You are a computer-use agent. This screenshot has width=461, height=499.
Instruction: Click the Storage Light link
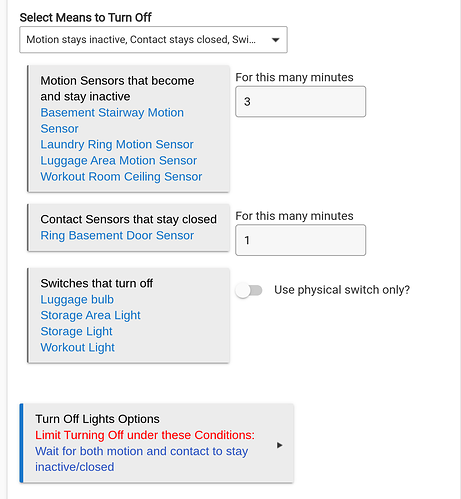pos(76,331)
